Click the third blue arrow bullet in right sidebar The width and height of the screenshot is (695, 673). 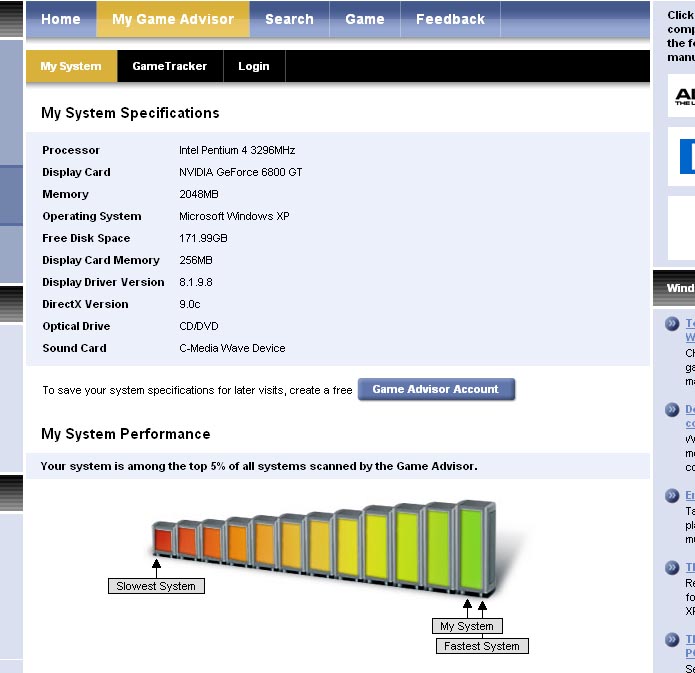pos(672,495)
